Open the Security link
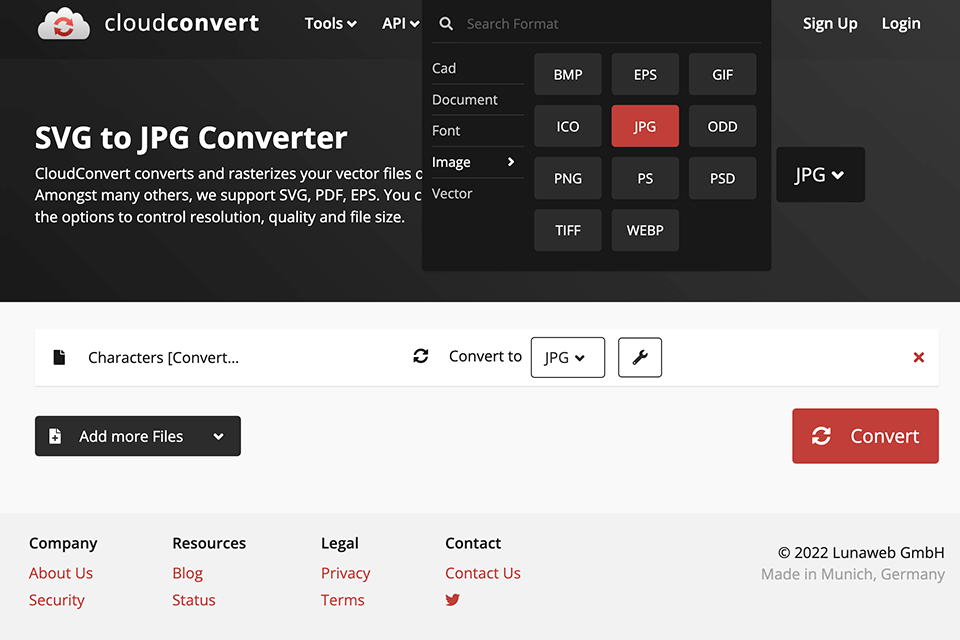This screenshot has height=640, width=960. 56,600
